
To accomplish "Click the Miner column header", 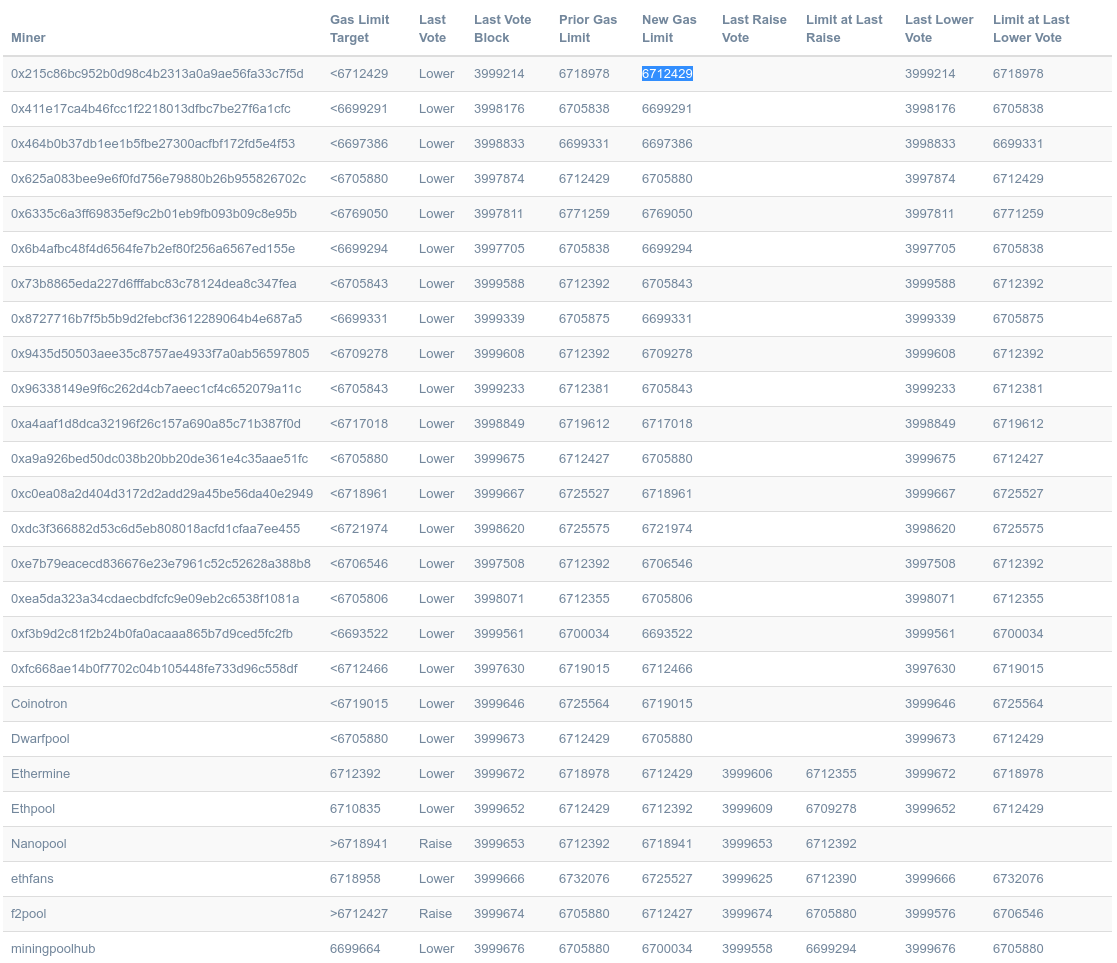I will [x=28, y=38].
